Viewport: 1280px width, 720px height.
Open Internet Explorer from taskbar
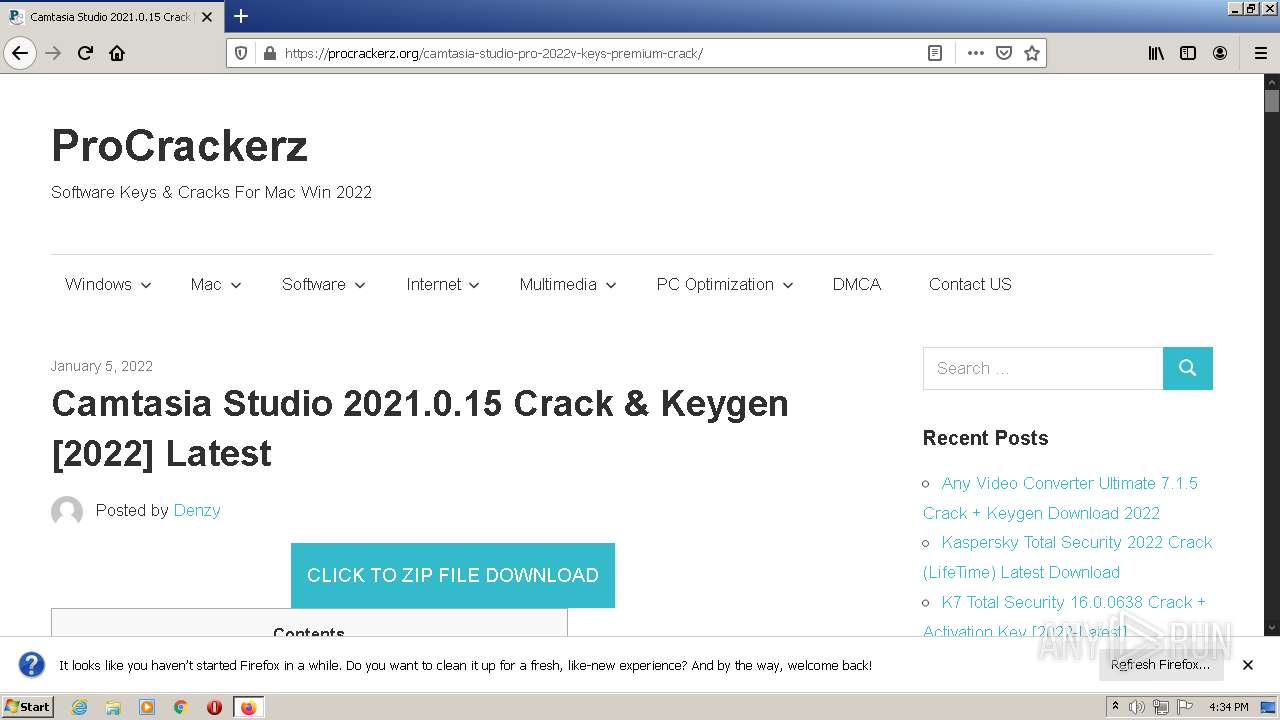click(80, 707)
